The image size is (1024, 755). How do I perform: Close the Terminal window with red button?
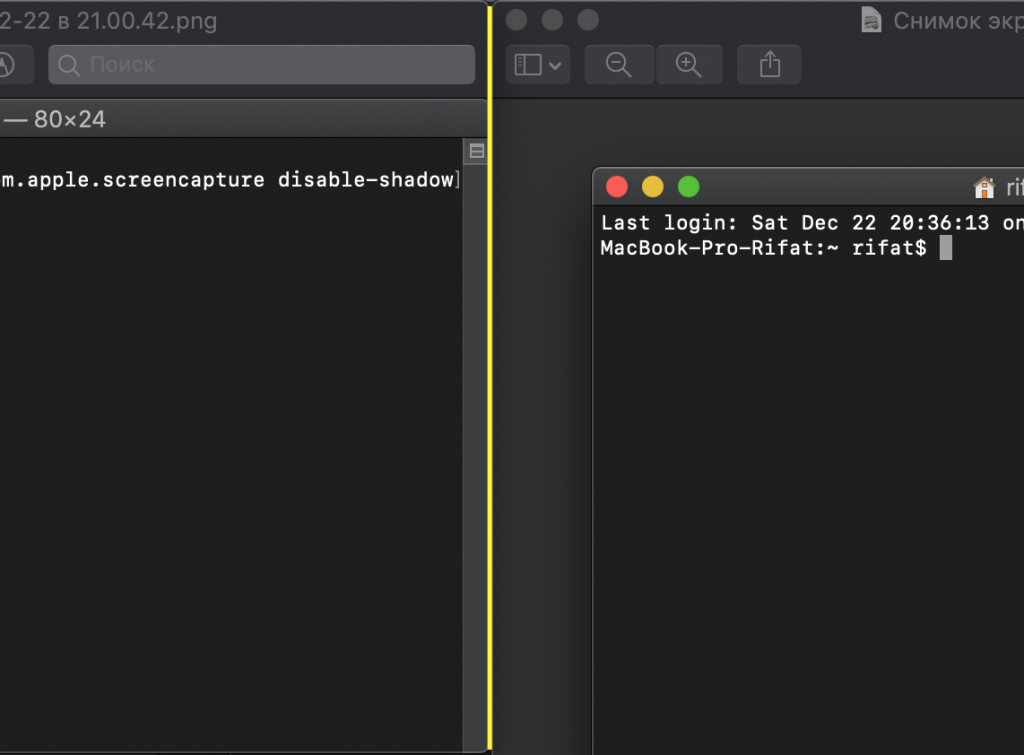(617, 187)
